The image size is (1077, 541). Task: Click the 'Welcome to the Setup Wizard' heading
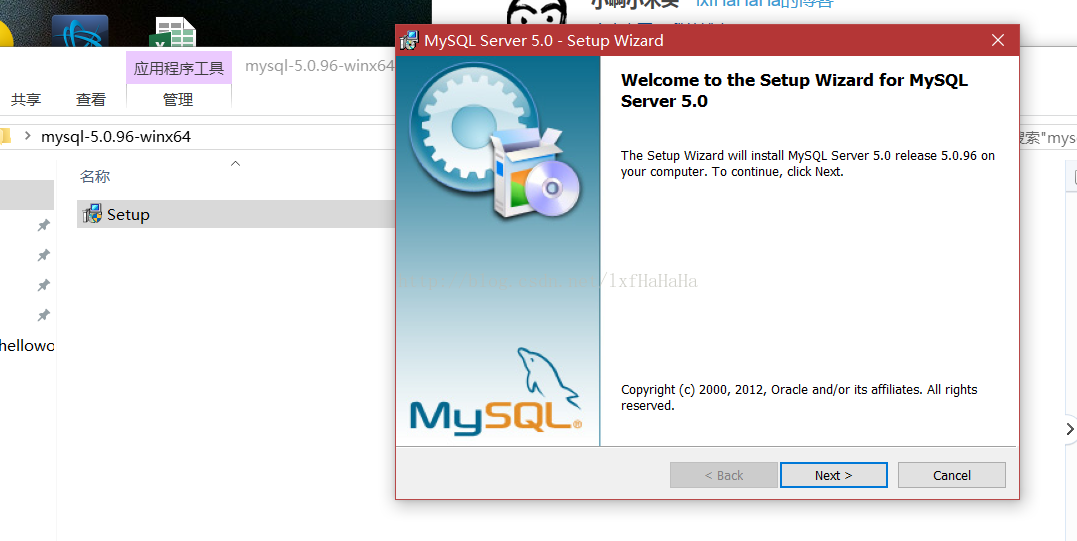[x=794, y=91]
